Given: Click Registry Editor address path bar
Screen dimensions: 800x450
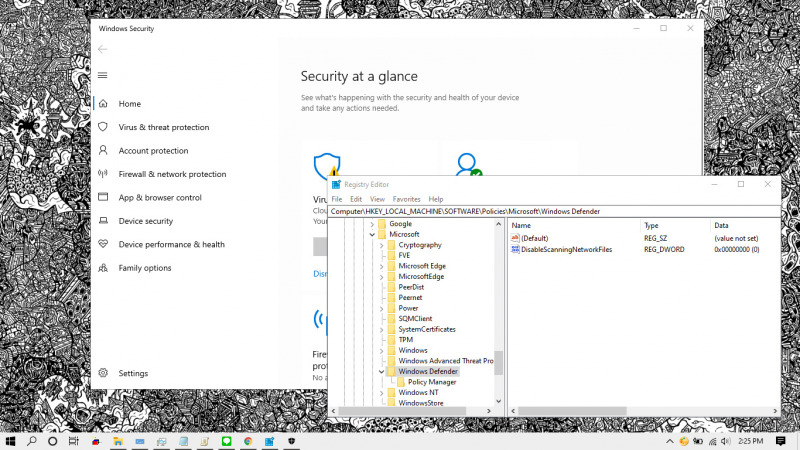Looking at the screenshot, I should pyautogui.click(x=554, y=211).
